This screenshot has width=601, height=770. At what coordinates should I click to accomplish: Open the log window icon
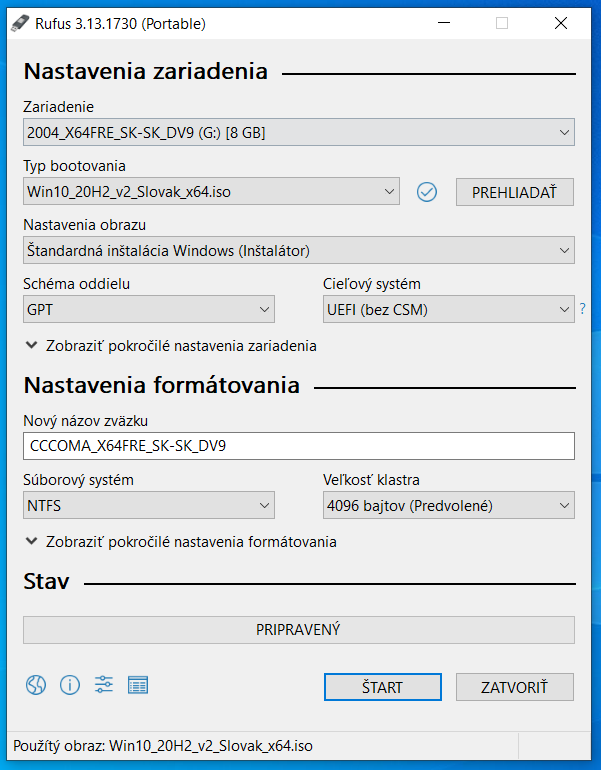[x=137, y=685]
